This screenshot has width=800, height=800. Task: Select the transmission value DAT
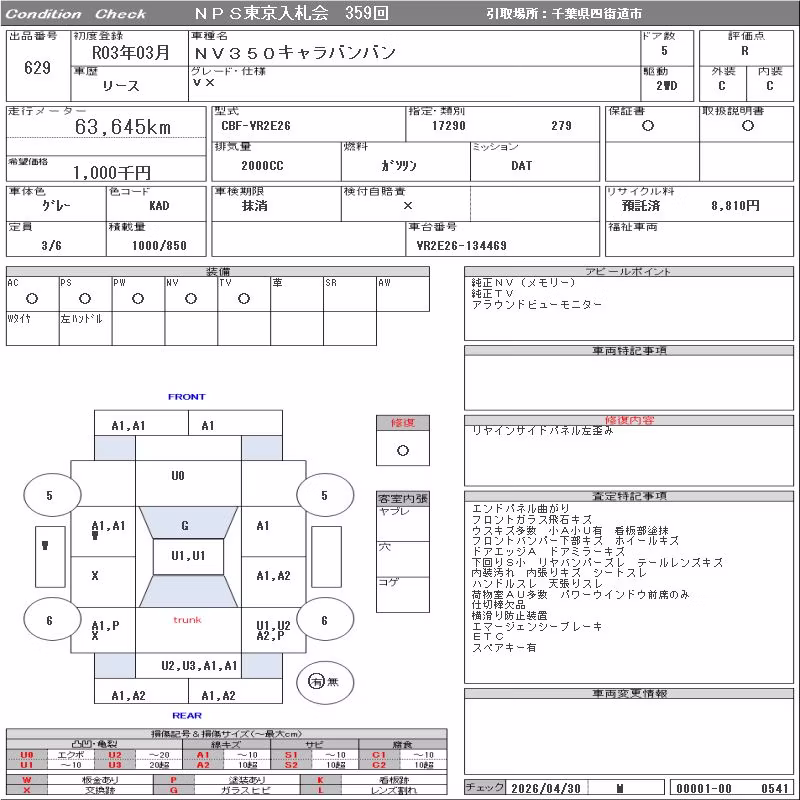[x=521, y=166]
